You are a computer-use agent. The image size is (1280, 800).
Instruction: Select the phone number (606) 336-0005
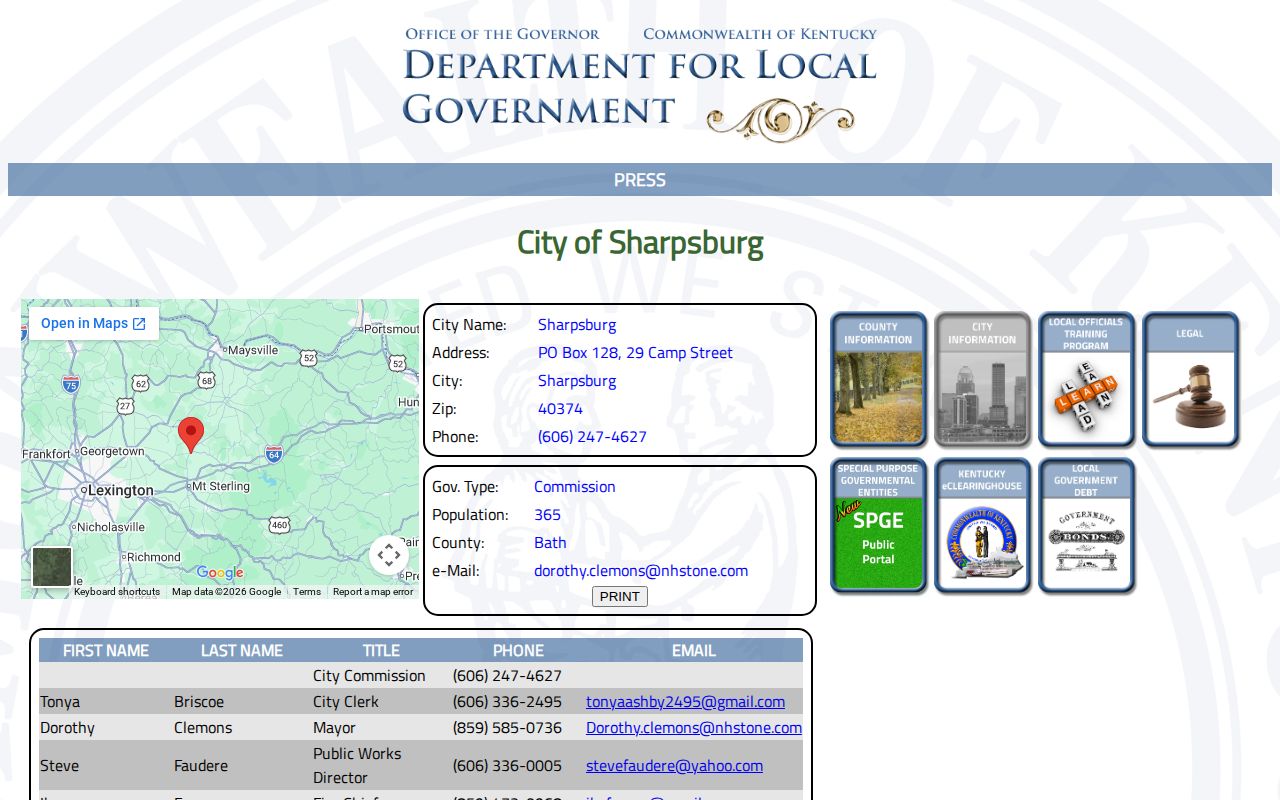[507, 766]
